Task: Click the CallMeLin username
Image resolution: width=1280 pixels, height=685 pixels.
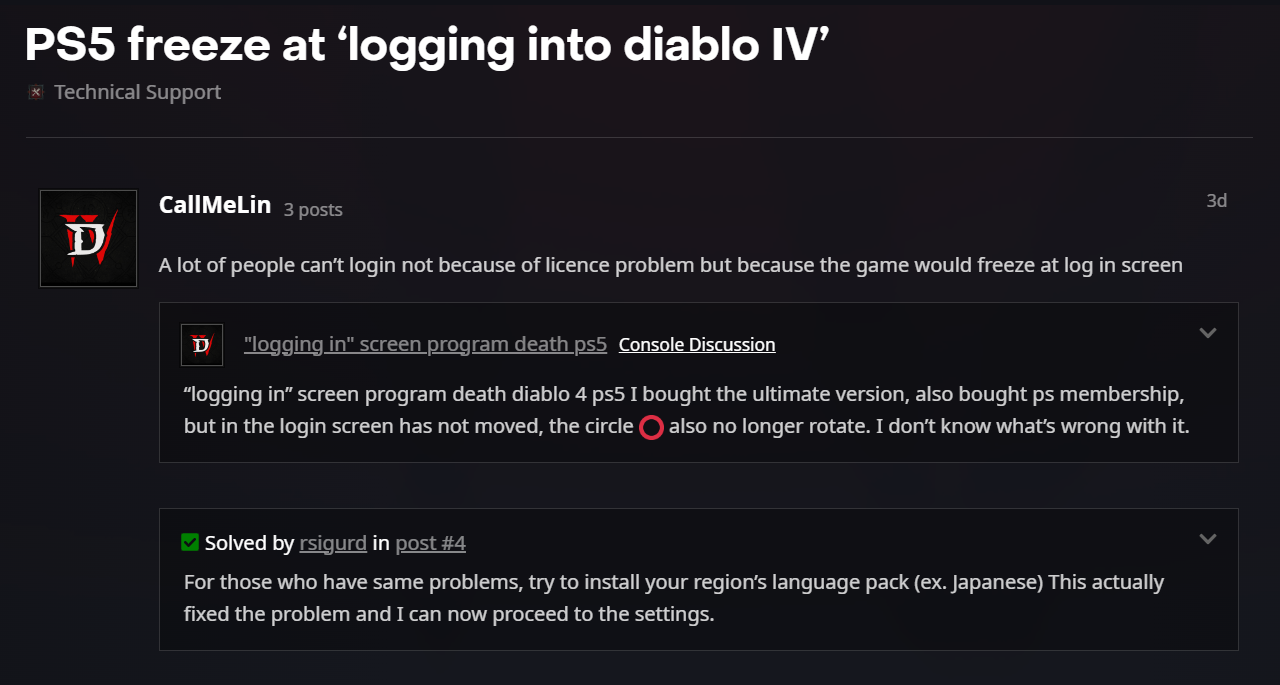Action: [215, 205]
